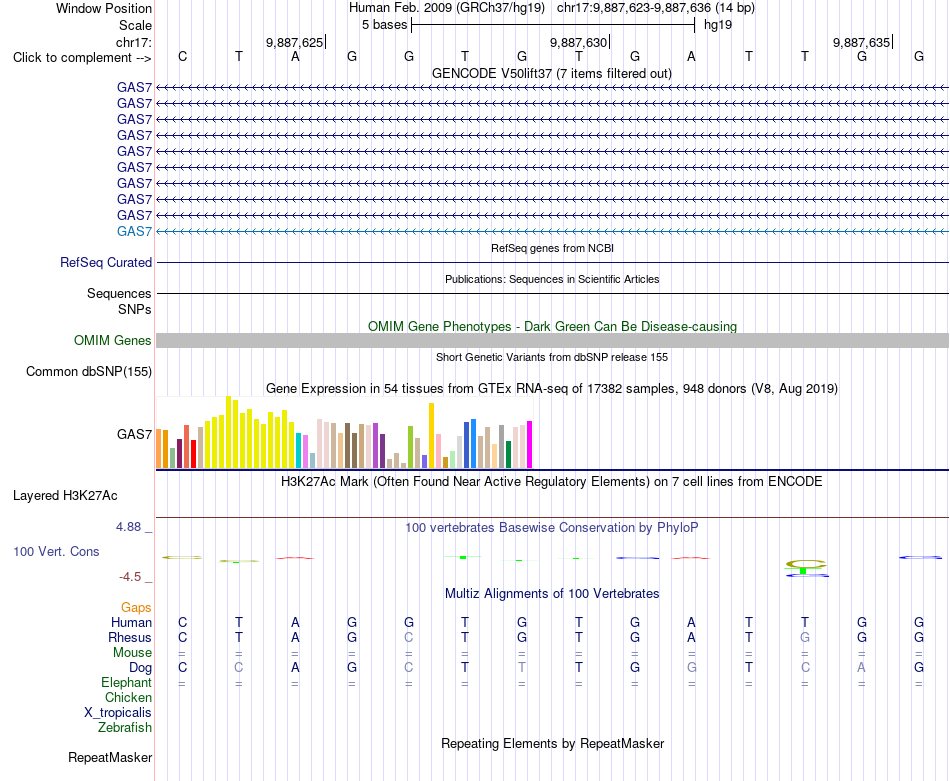Click the magenta GTEx bar at the end
The image size is (950, 781).
point(530,445)
